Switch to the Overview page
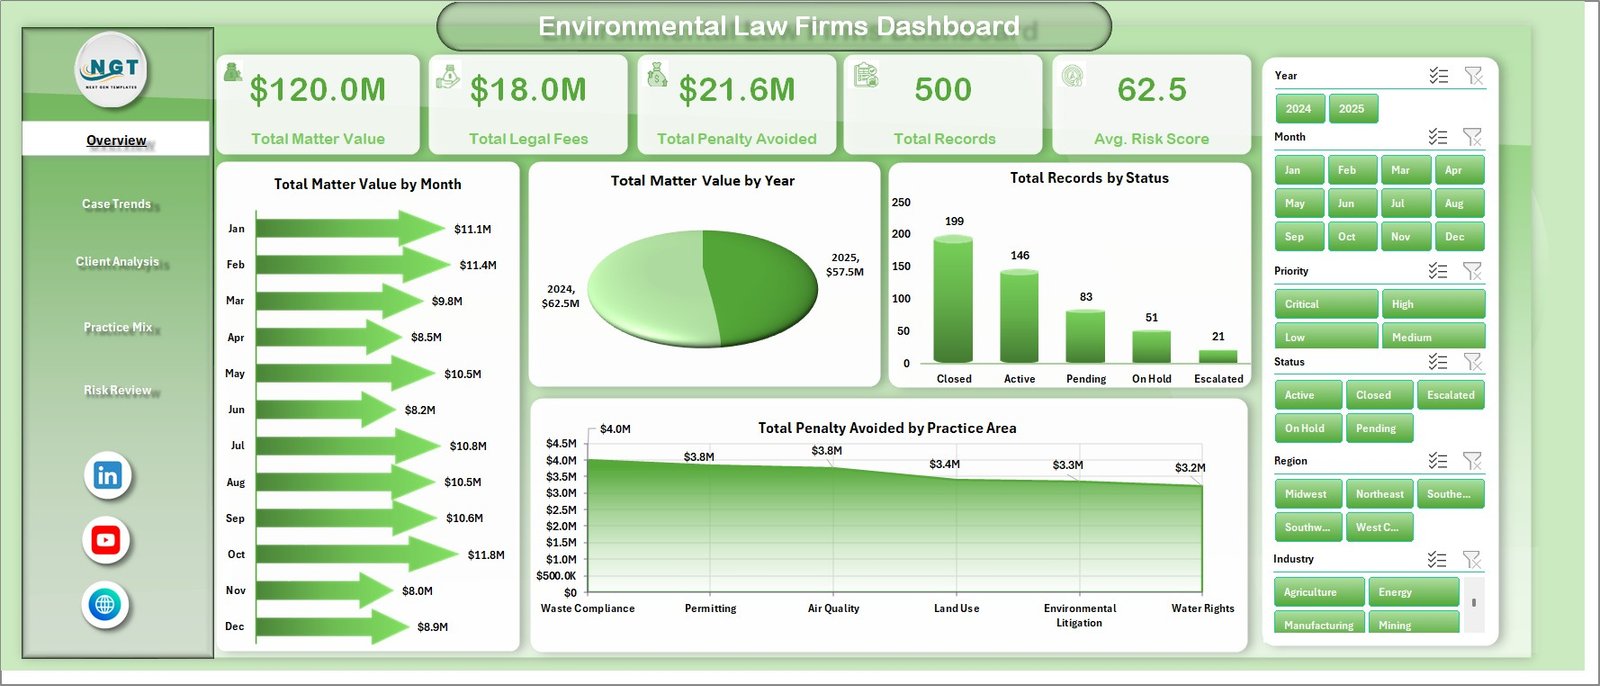This screenshot has height=686, width=1600. 116,140
